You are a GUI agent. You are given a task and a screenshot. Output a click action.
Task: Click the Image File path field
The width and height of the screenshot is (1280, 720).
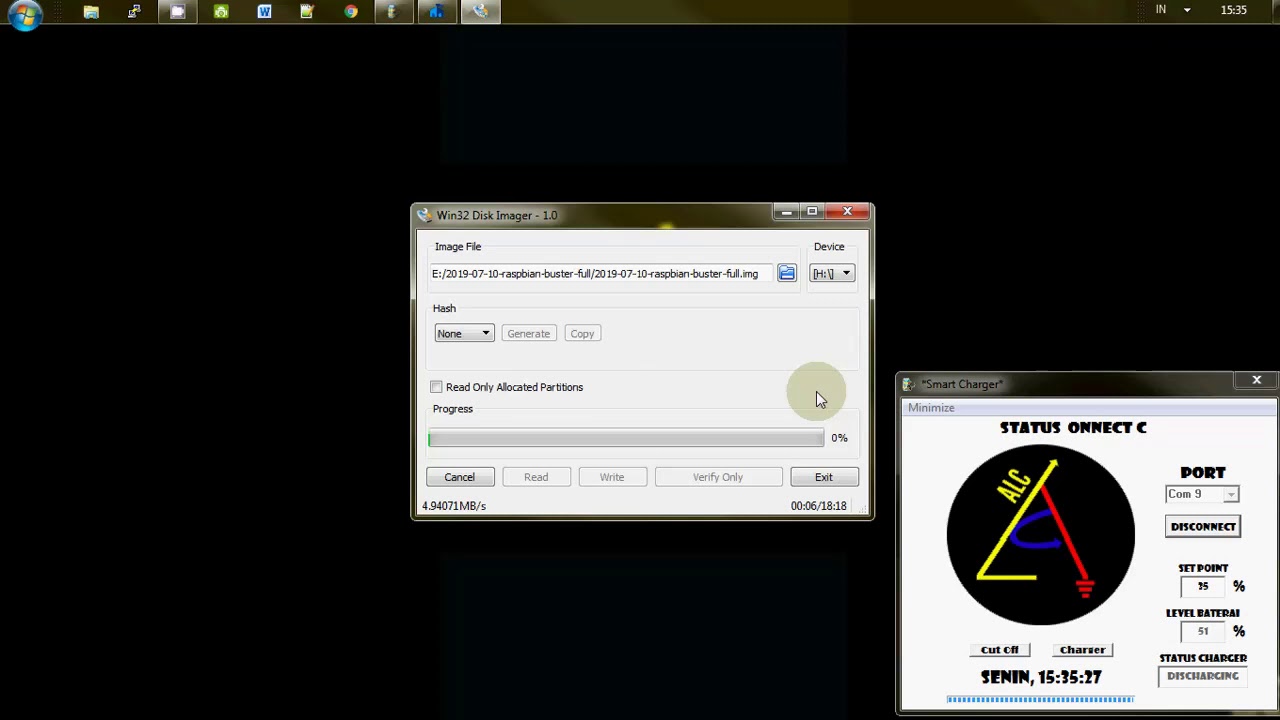601,273
